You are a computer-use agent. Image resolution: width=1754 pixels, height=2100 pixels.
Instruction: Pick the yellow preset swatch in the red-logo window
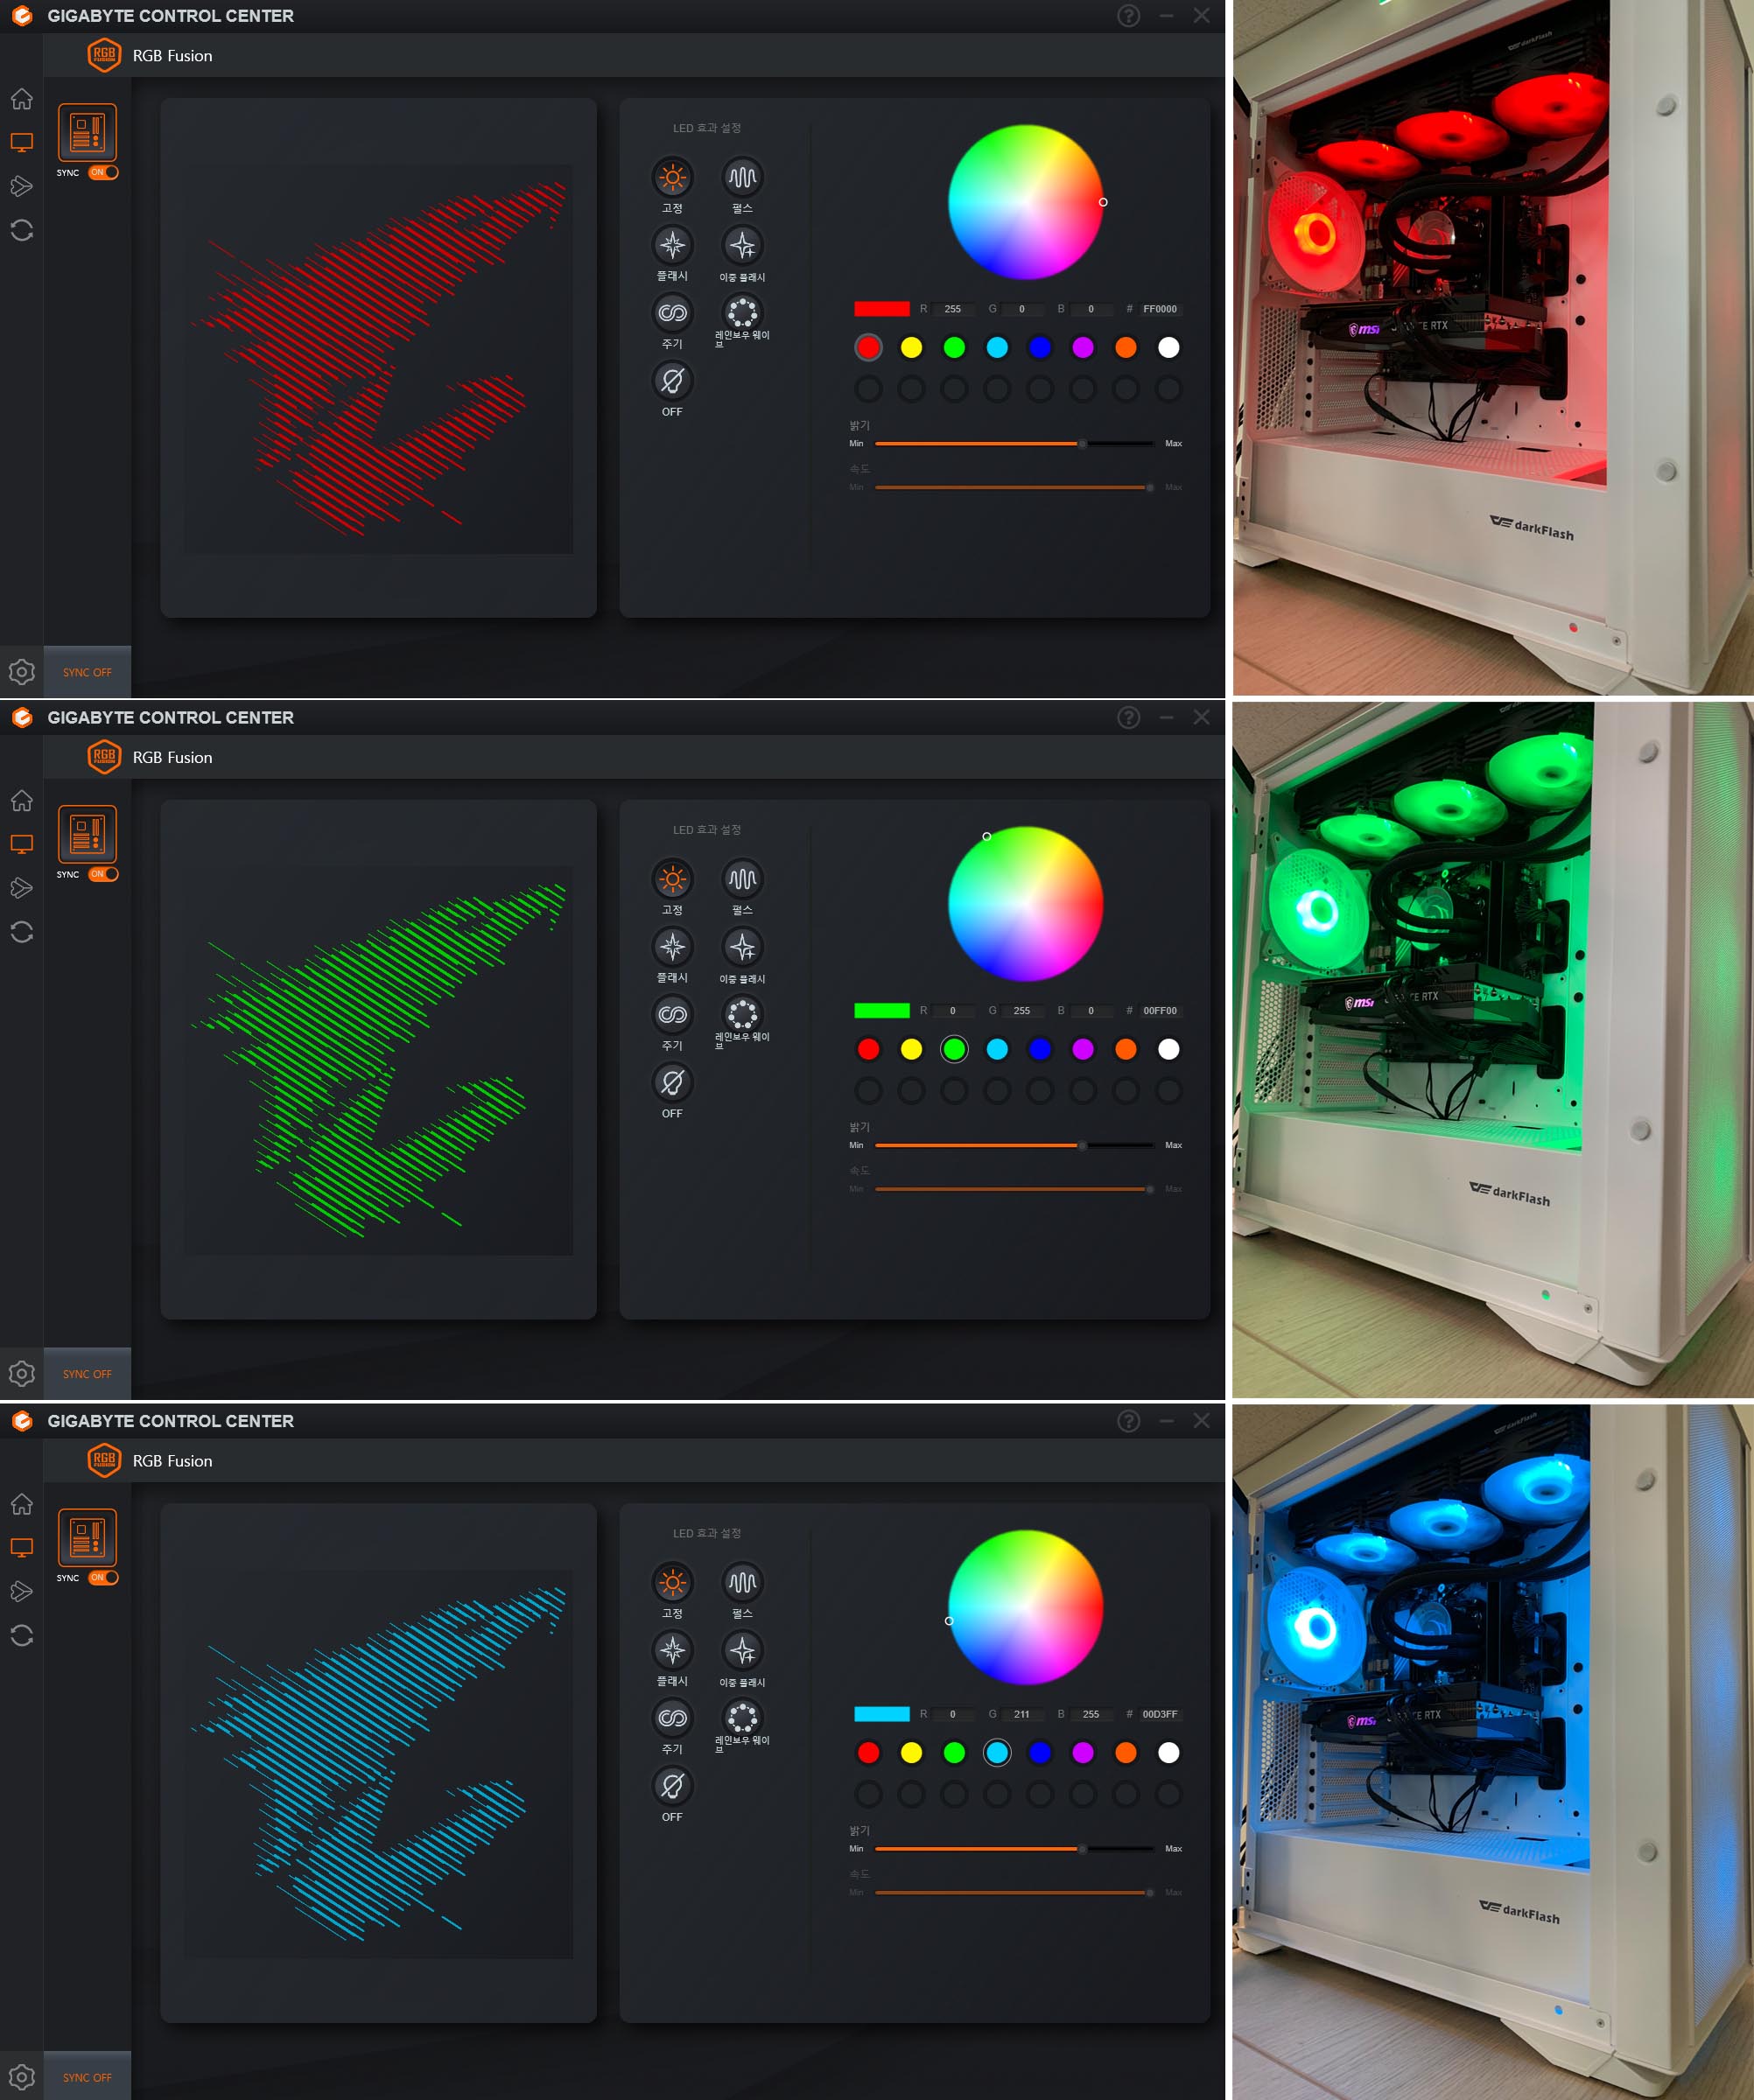pyautogui.click(x=911, y=347)
